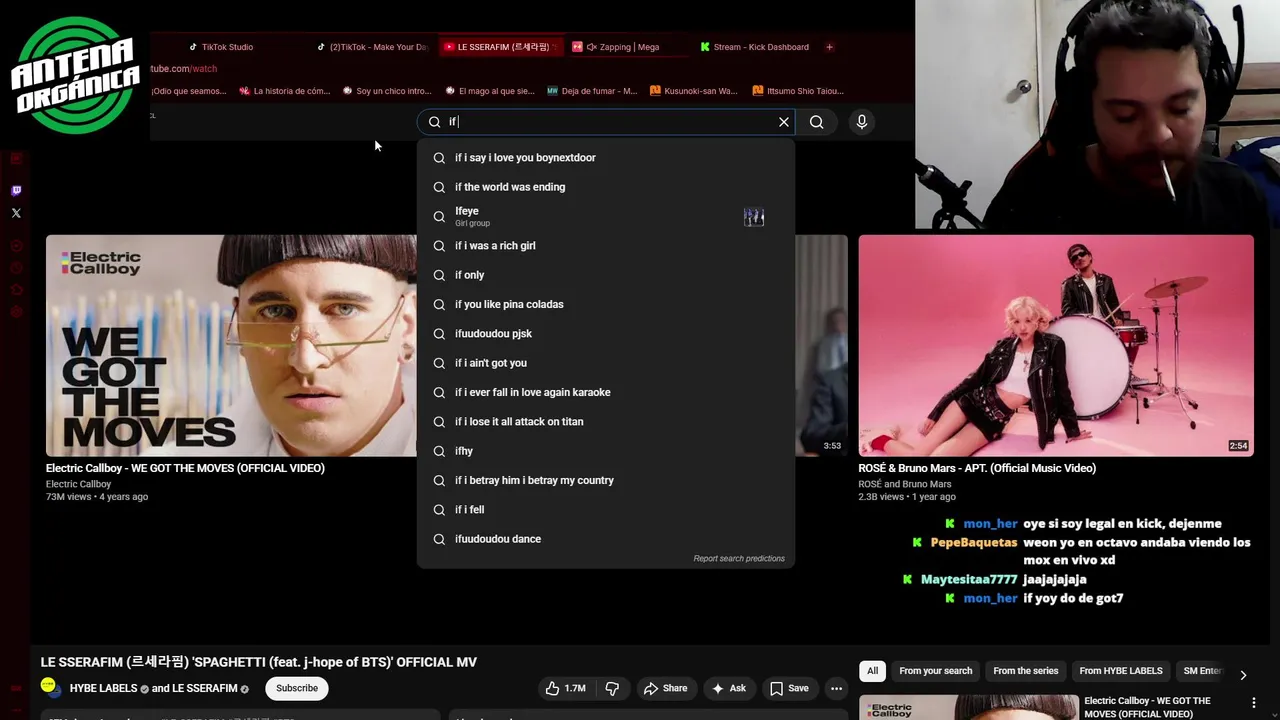Viewport: 1280px width, 720px height.
Task: Select suggestion 'if i say i love you boynextdoor'
Action: tap(606, 158)
